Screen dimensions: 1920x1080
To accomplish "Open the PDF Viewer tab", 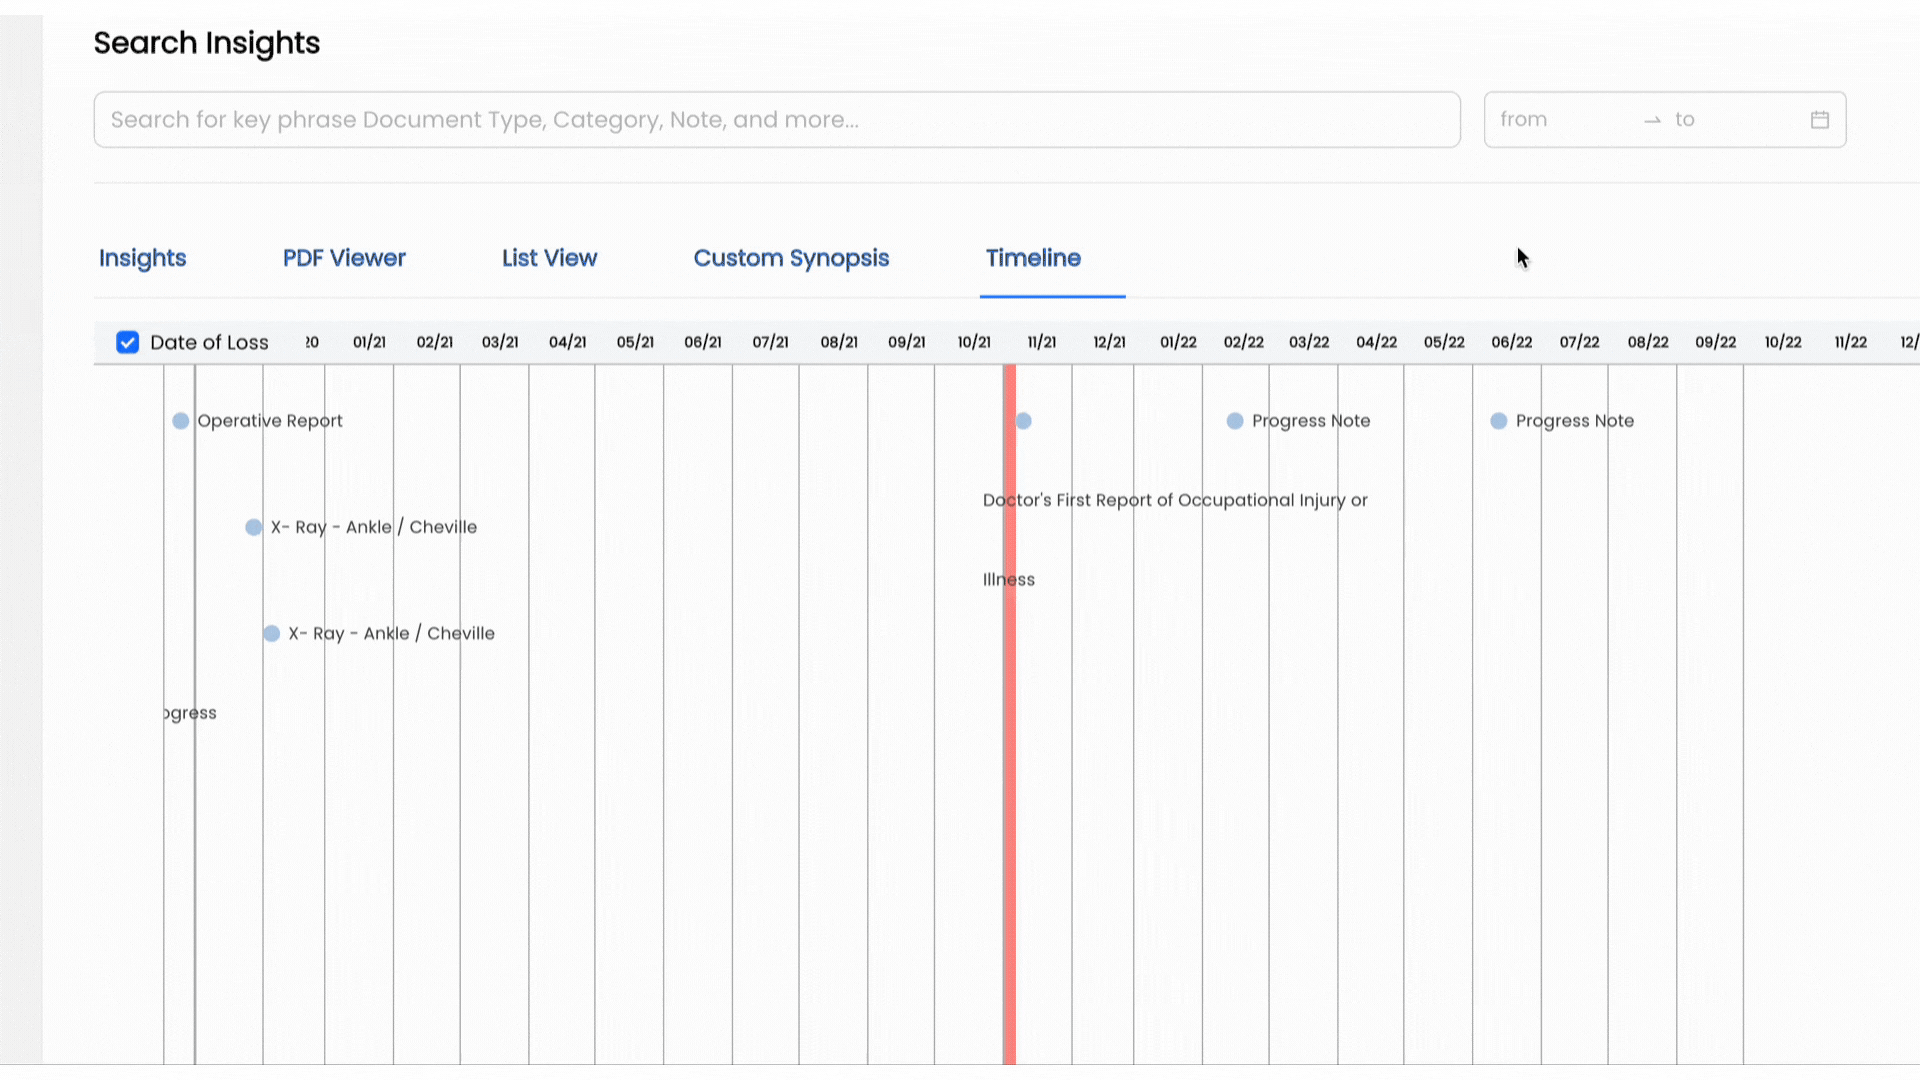I will click(x=344, y=258).
